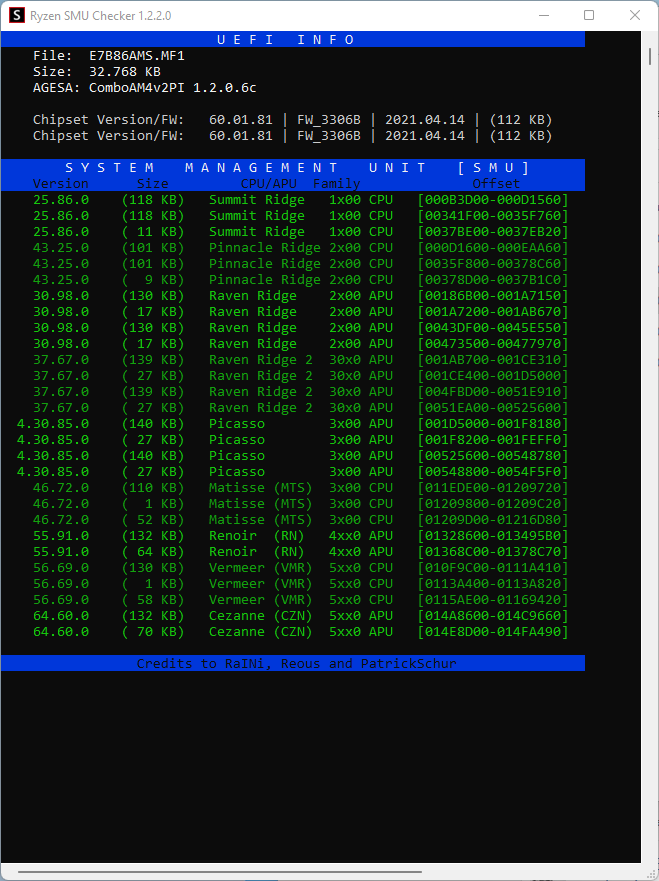Click offset [004FBD00-0051E910]
Screen dimensions: 659x881
coord(493,392)
